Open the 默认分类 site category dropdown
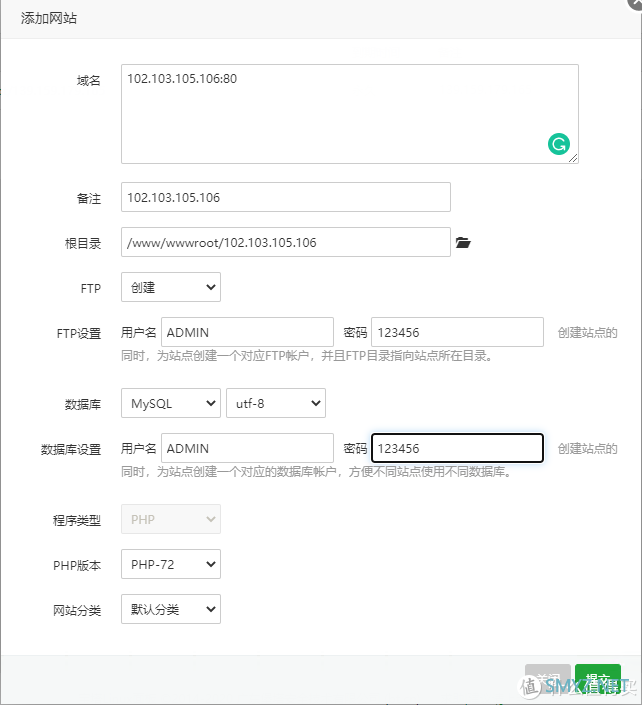This screenshot has width=642, height=705. coord(171,609)
